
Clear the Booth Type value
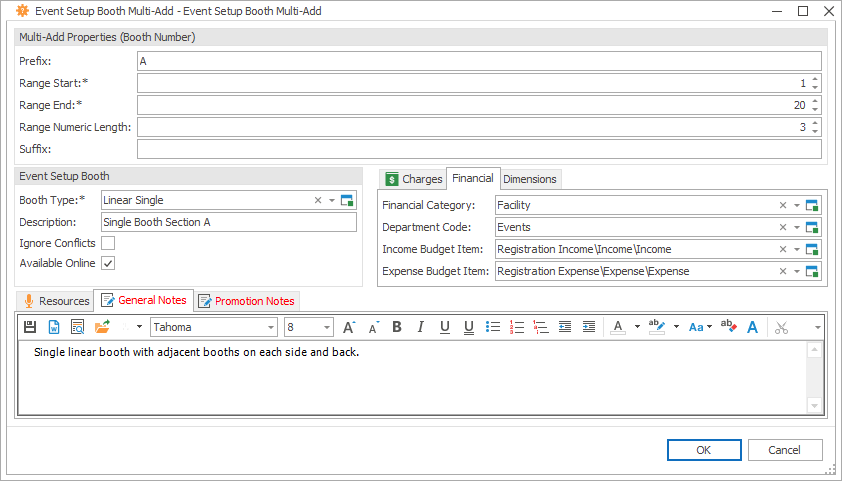[x=318, y=200]
